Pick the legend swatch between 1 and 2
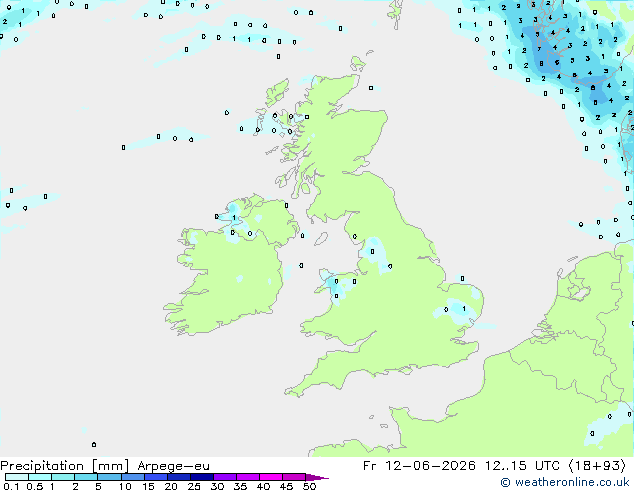The height and width of the screenshot is (490, 634). pyautogui.click(x=63, y=477)
